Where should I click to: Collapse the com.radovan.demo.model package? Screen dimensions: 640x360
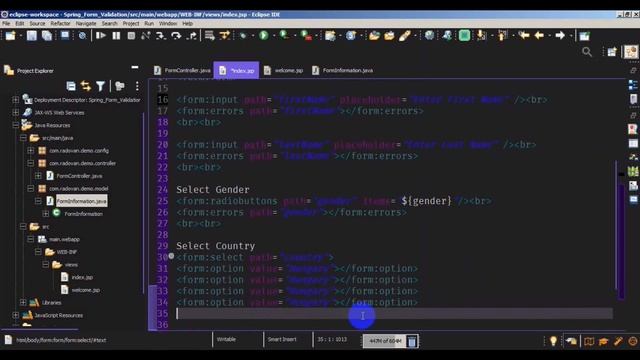(x=31, y=188)
